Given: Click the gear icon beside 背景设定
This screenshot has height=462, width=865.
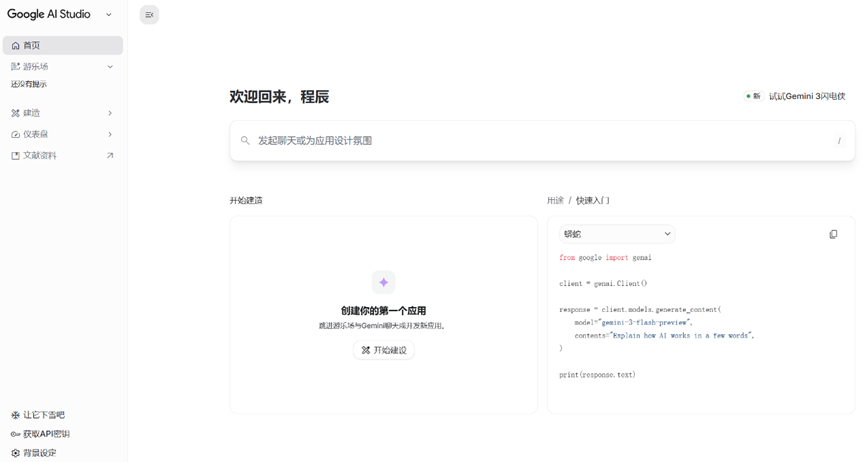Looking at the screenshot, I should click(x=15, y=453).
